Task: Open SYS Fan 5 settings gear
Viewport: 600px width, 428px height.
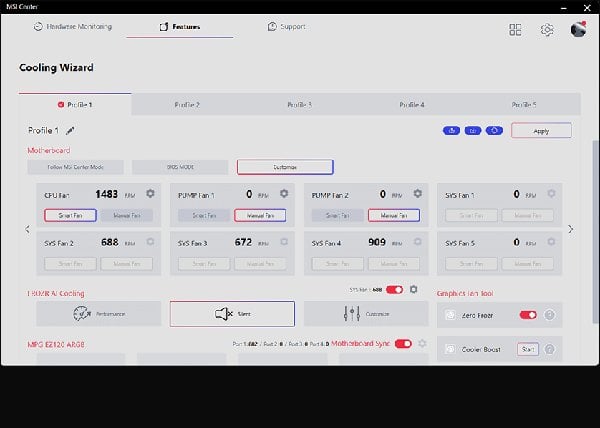Action: click(x=551, y=242)
